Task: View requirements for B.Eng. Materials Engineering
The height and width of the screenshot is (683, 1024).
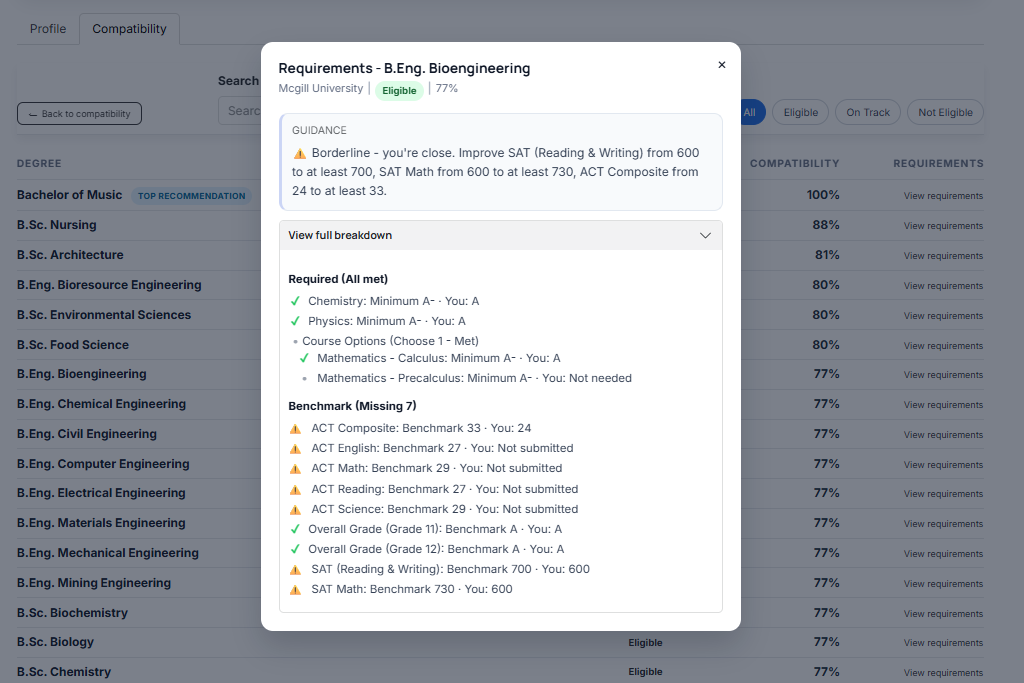Action: pyautogui.click(x=943, y=524)
